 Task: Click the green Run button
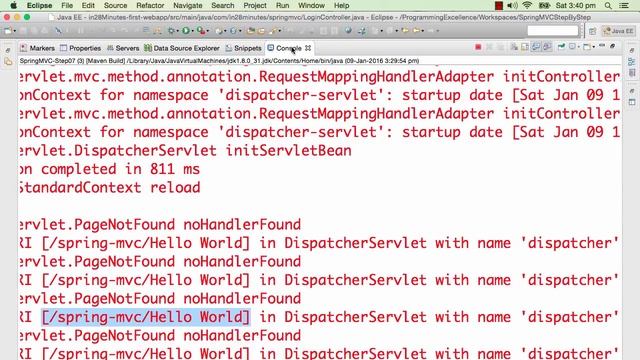(x=186, y=31)
